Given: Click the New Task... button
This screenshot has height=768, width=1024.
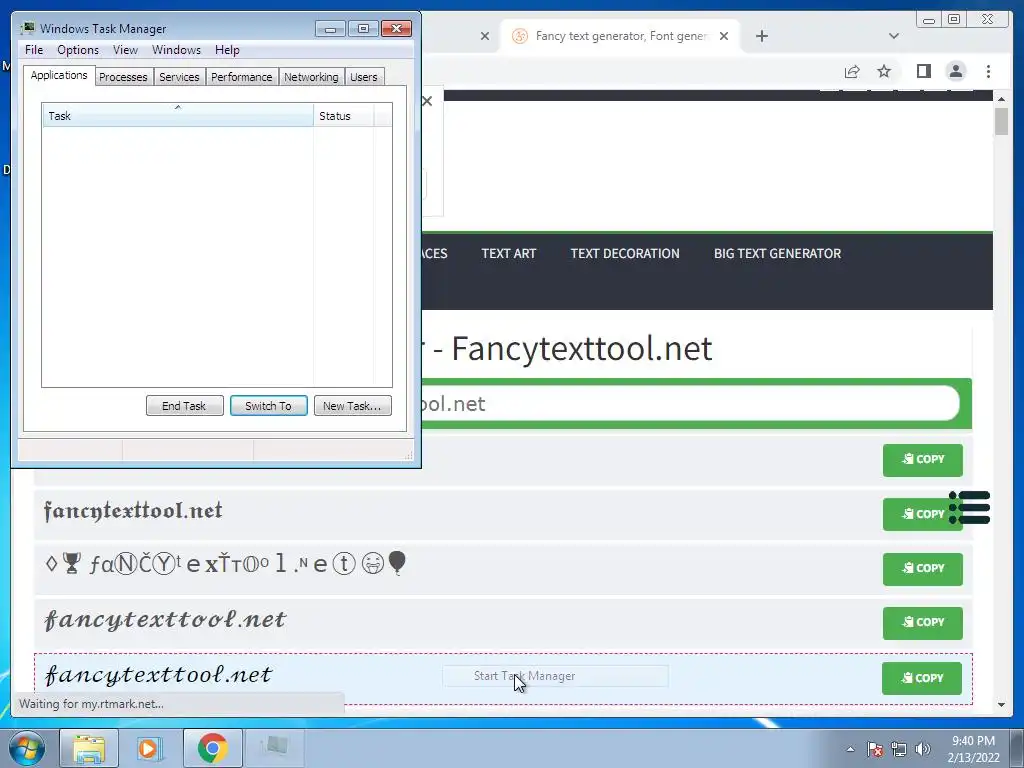Looking at the screenshot, I should click(x=352, y=406).
